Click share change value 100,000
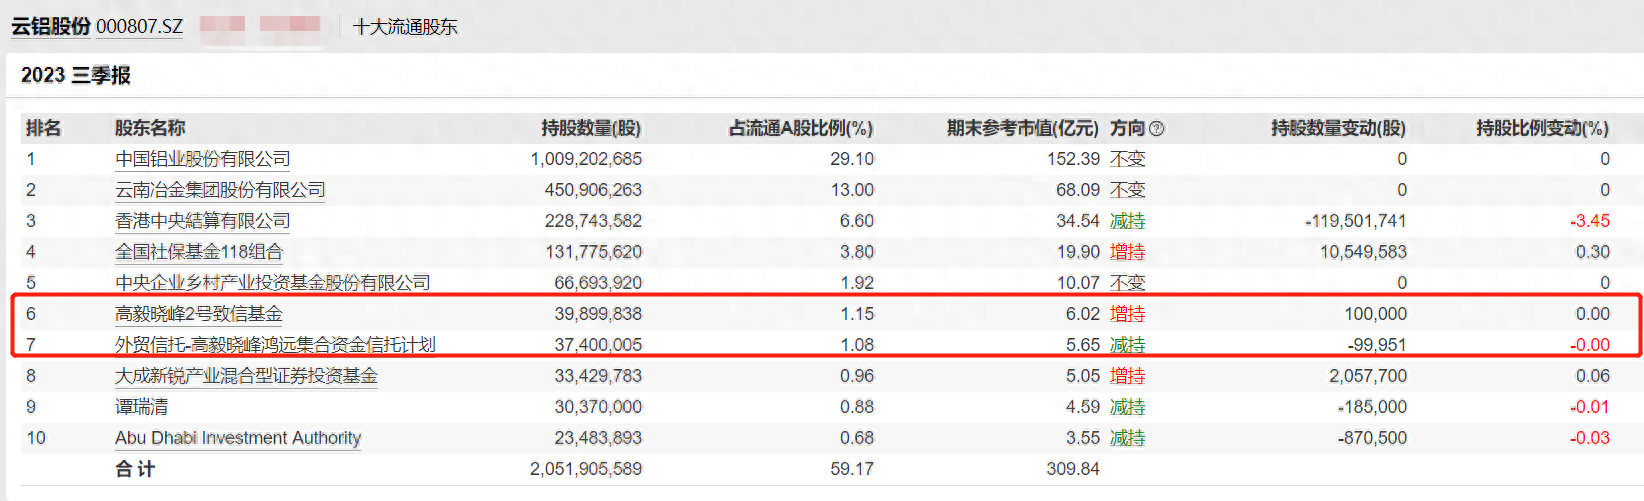Image resolution: width=1644 pixels, height=501 pixels. [1375, 314]
